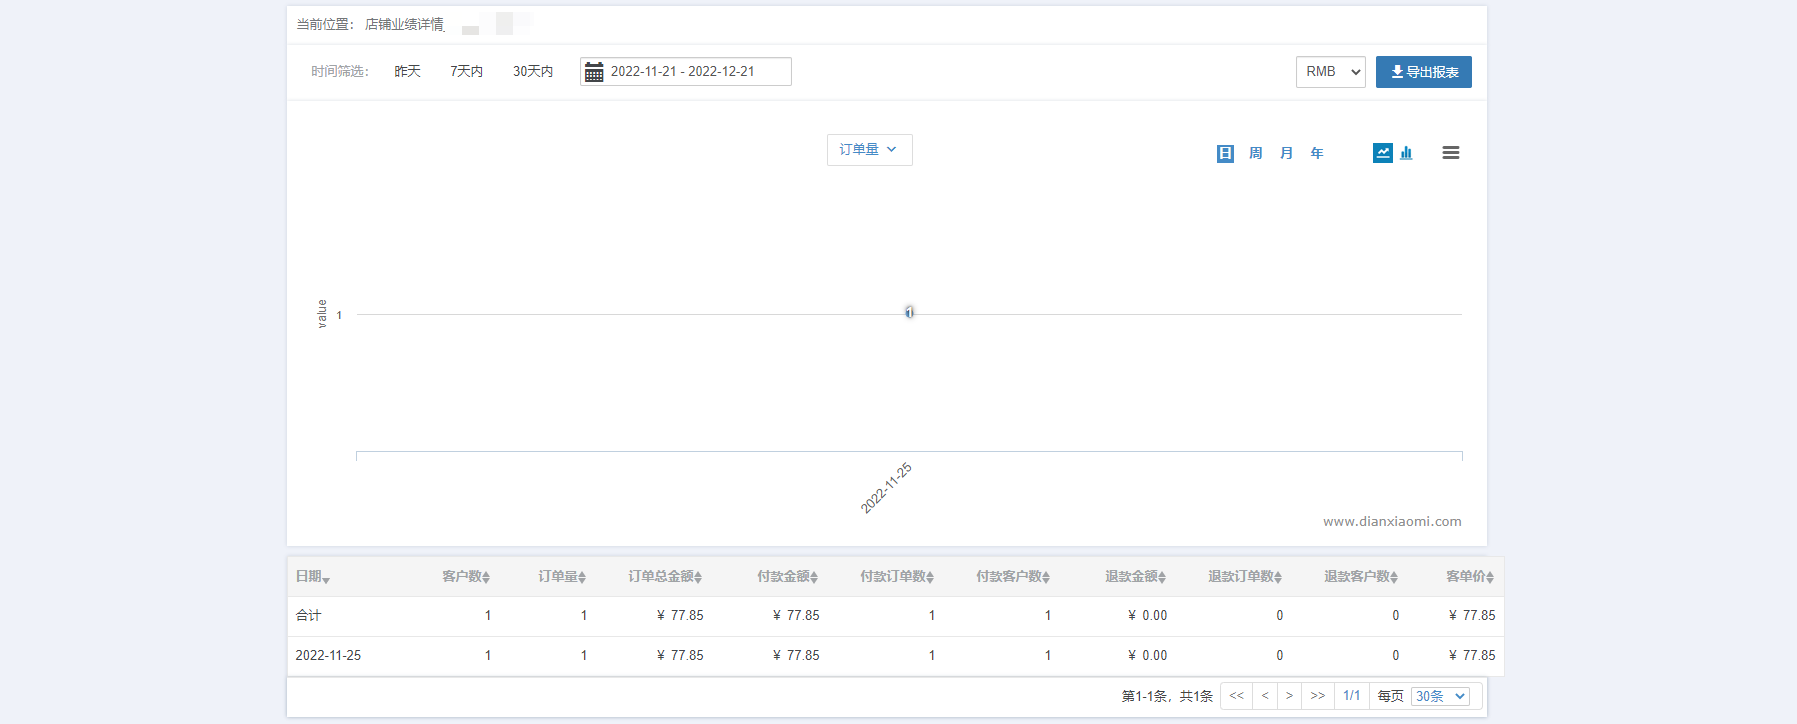Open the 订单量 metric dropdown above chart

869,150
